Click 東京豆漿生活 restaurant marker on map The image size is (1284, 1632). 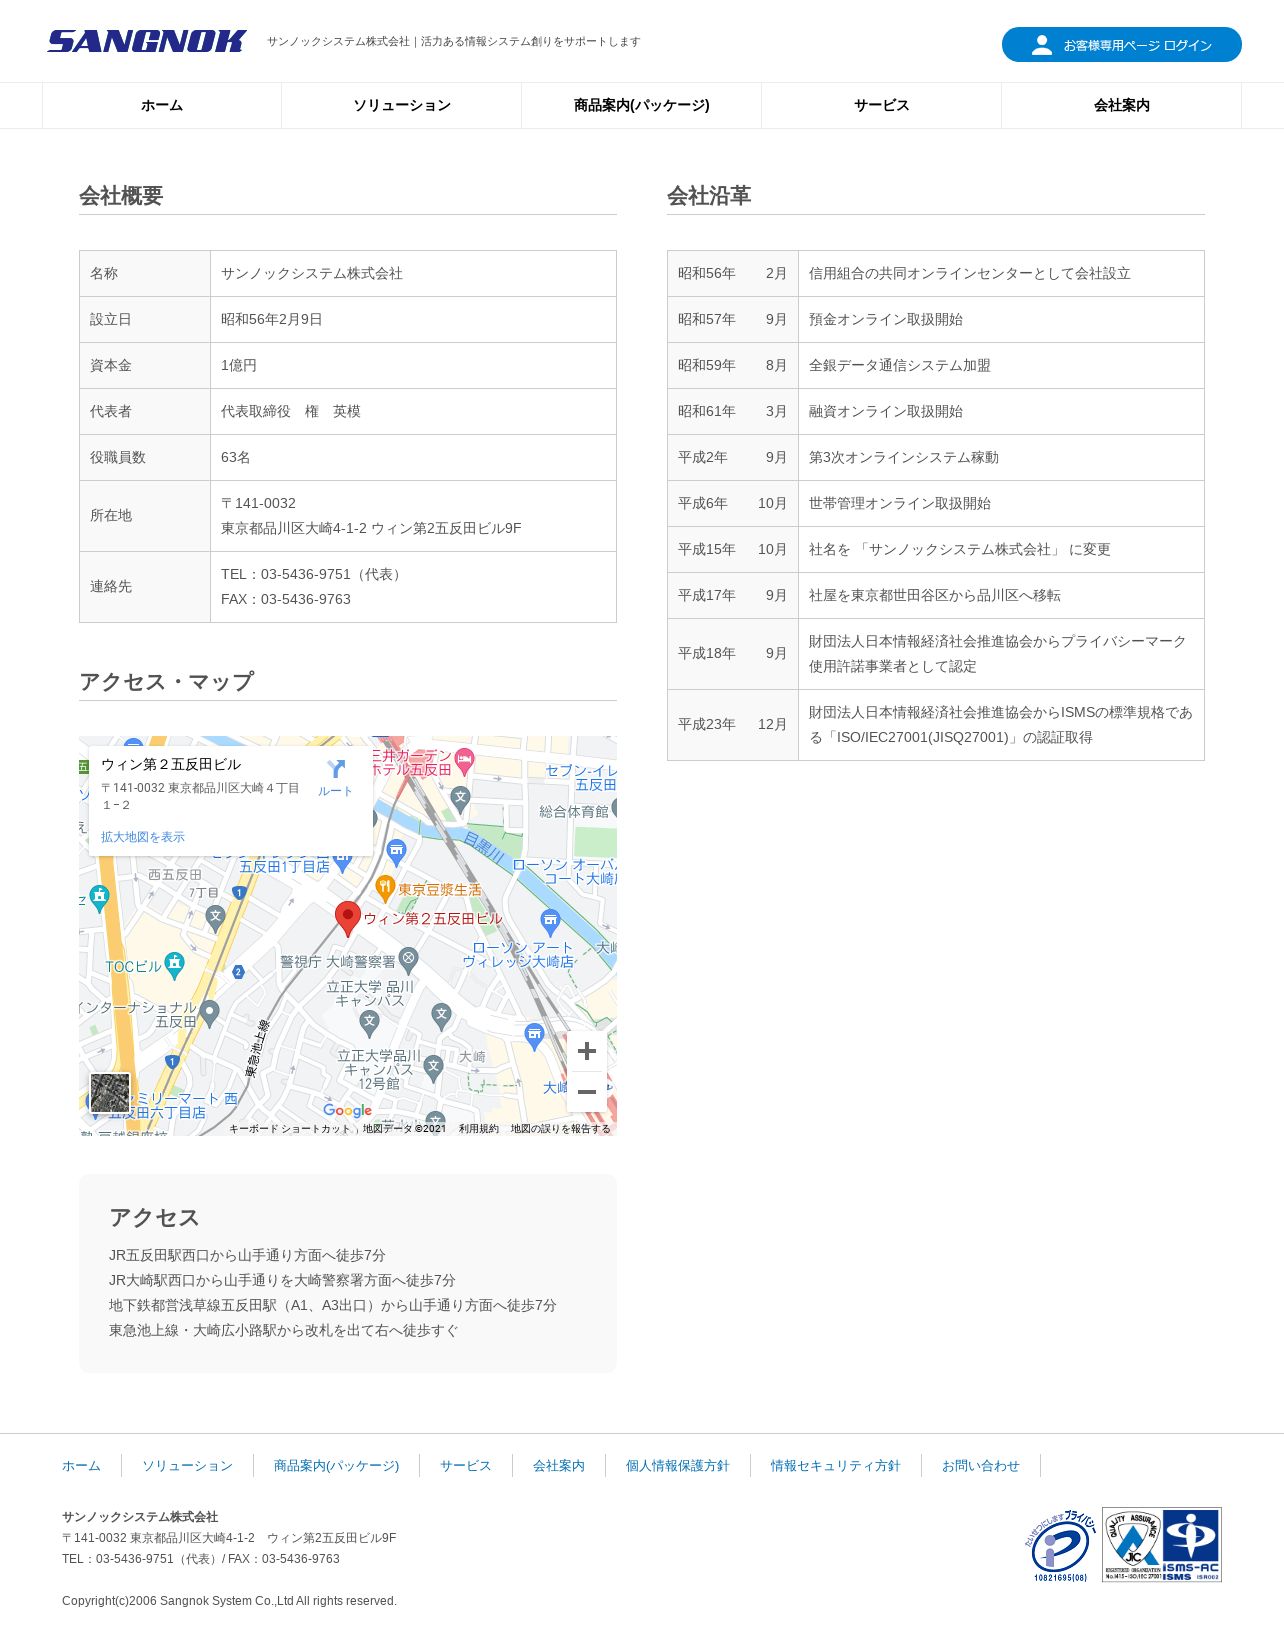[x=385, y=888]
